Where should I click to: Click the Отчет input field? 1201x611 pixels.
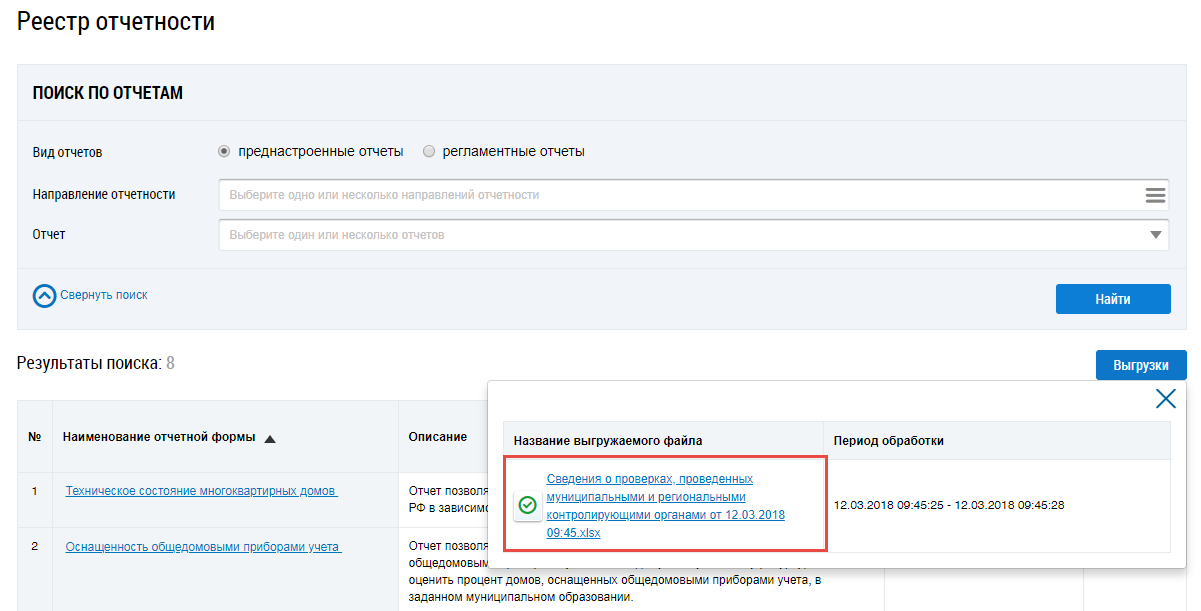pyautogui.click(x=680, y=235)
